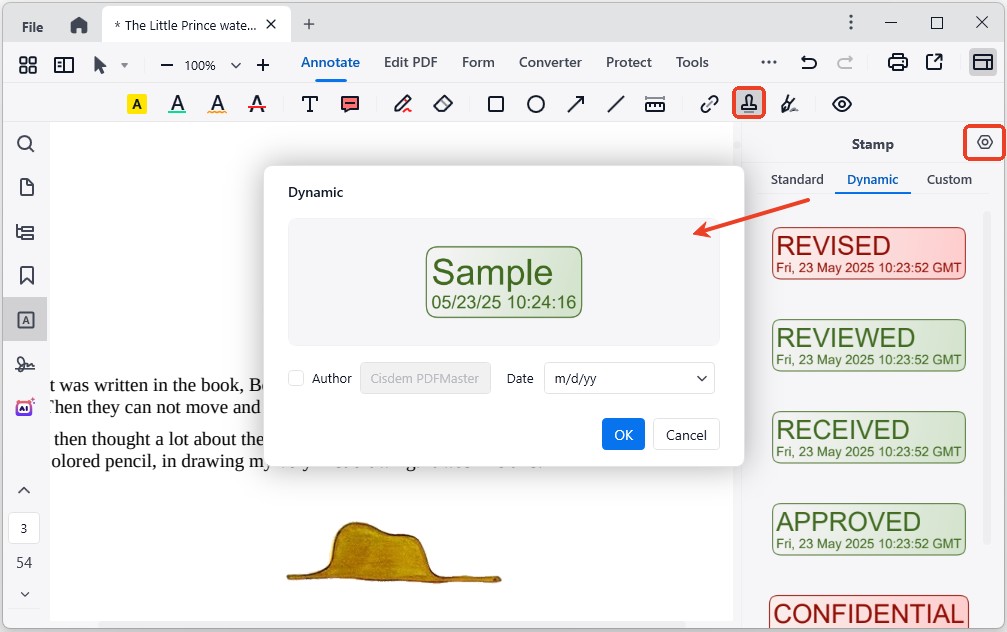Screen dimensions: 1007x632
Task: Expand the cursor tool dropdown arrow
Action: point(125,65)
